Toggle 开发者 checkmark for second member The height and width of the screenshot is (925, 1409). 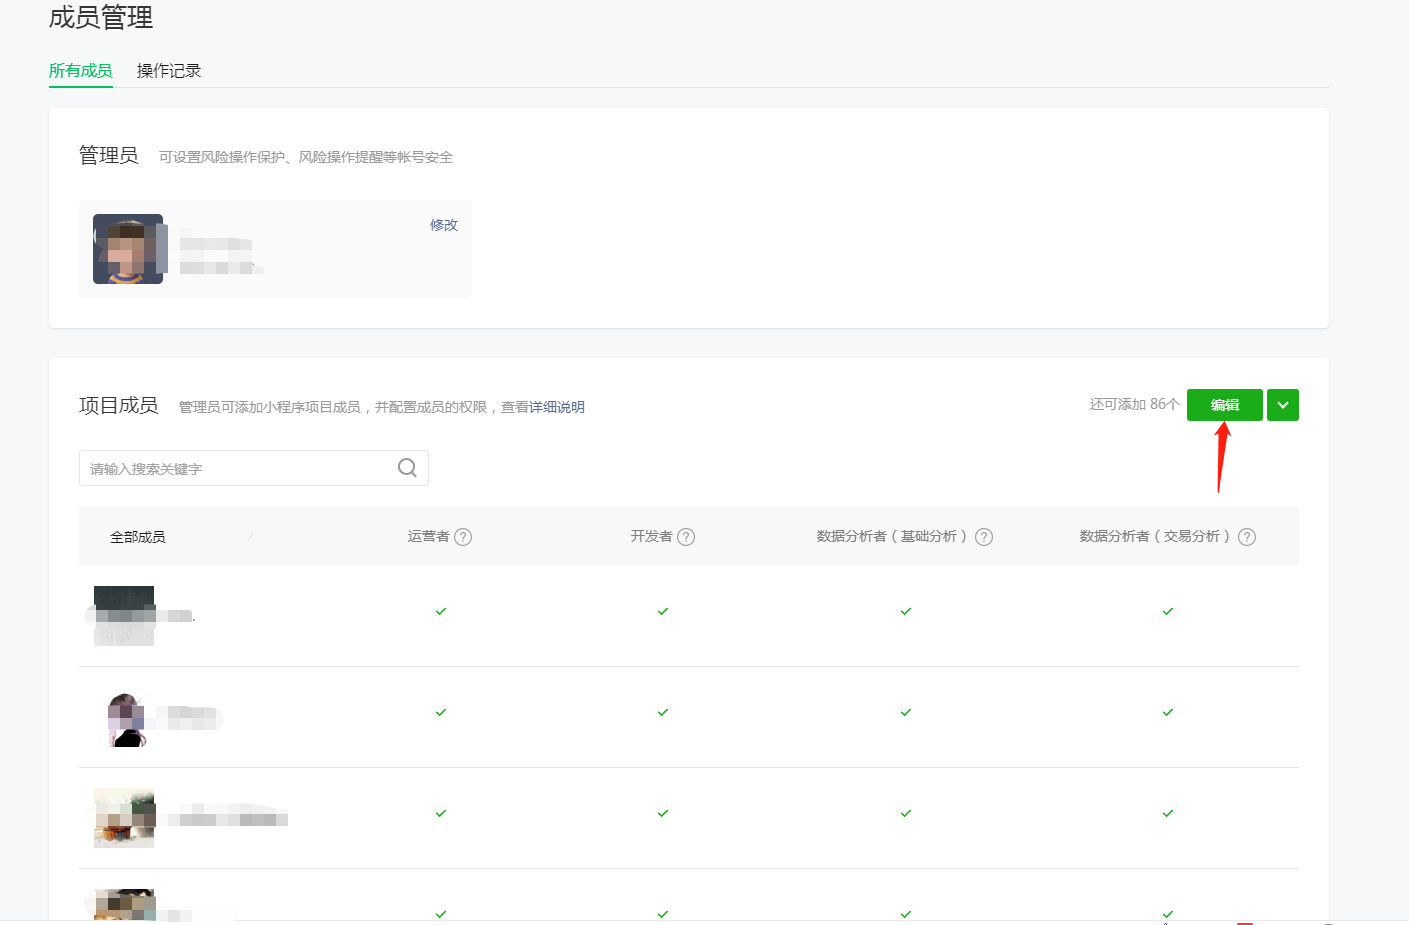click(663, 712)
